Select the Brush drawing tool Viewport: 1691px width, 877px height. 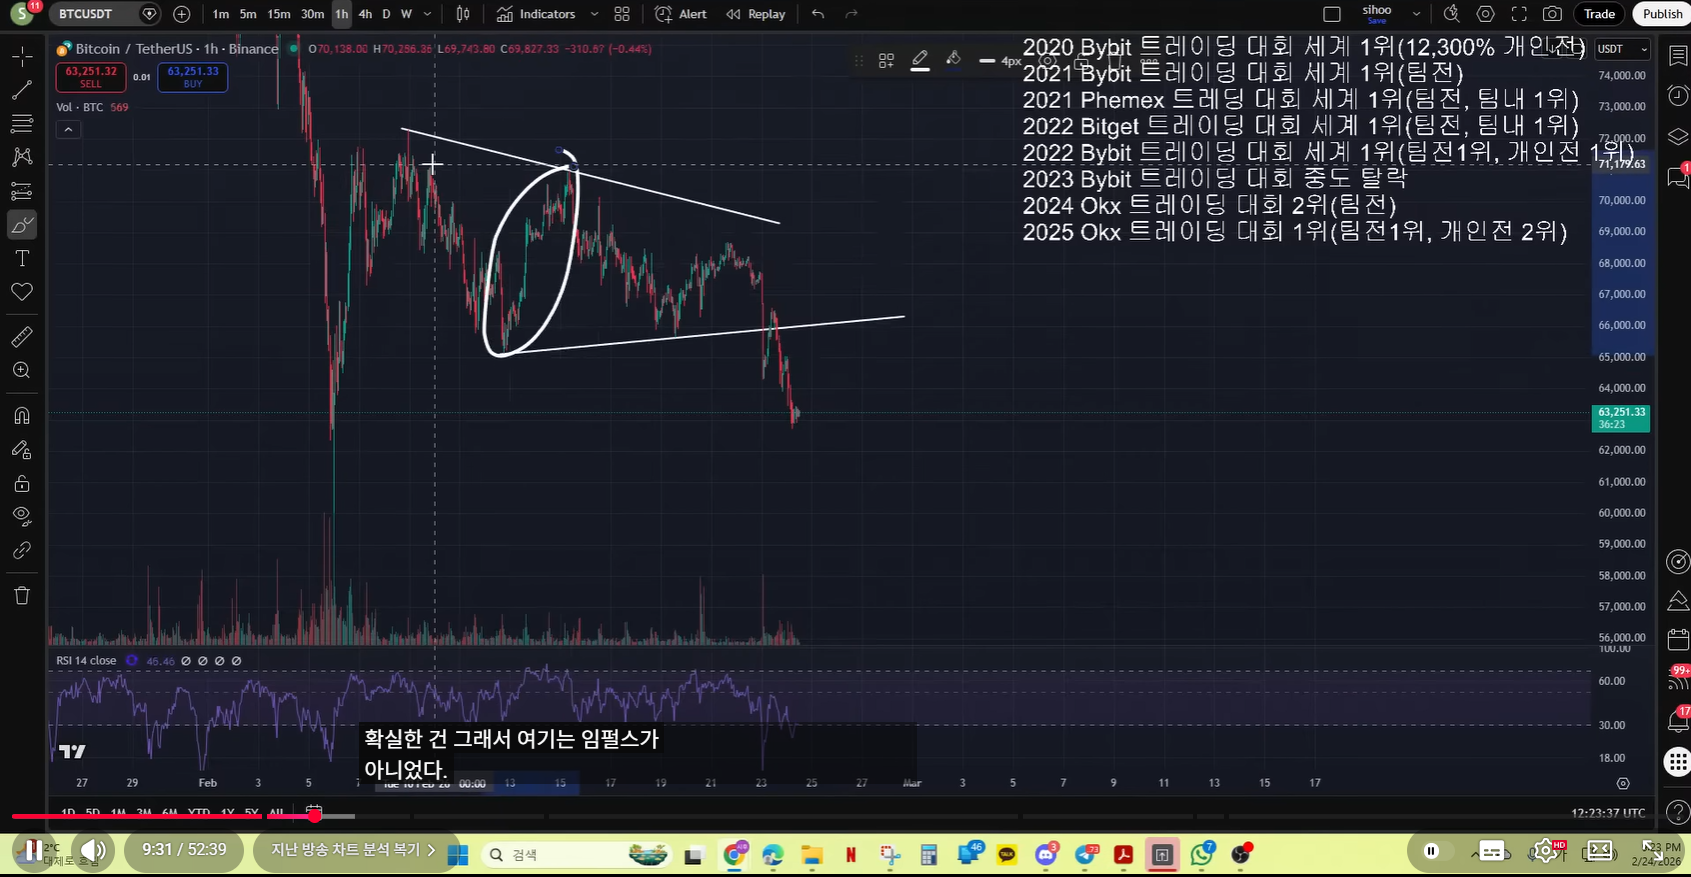[21, 225]
